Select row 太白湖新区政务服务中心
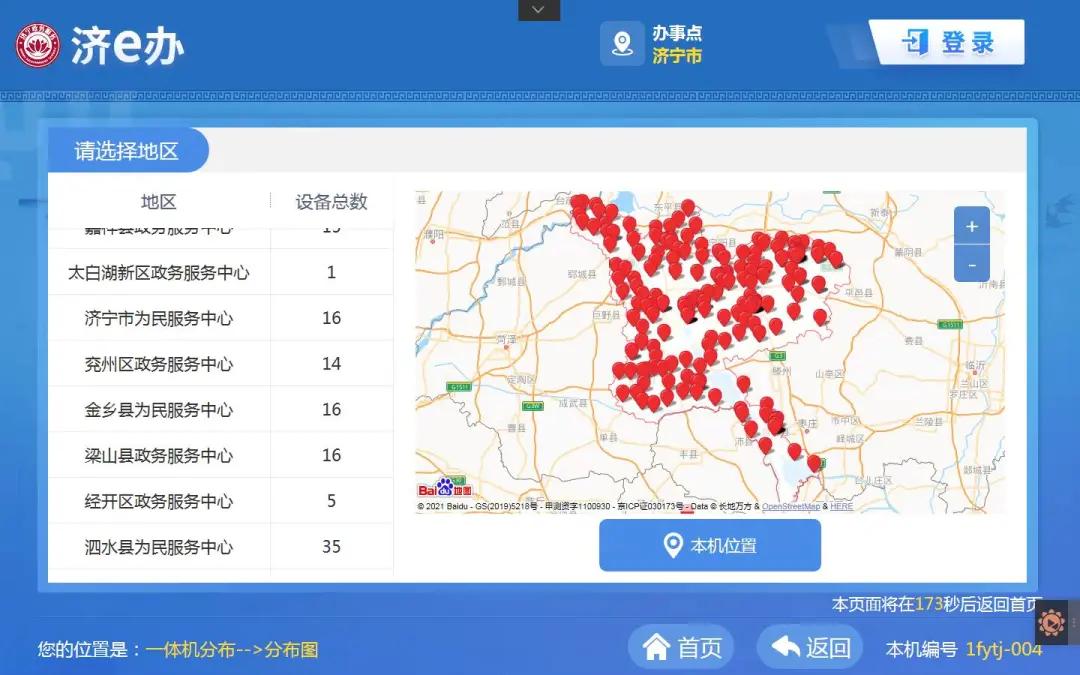This screenshot has height=675, width=1080. coord(220,273)
